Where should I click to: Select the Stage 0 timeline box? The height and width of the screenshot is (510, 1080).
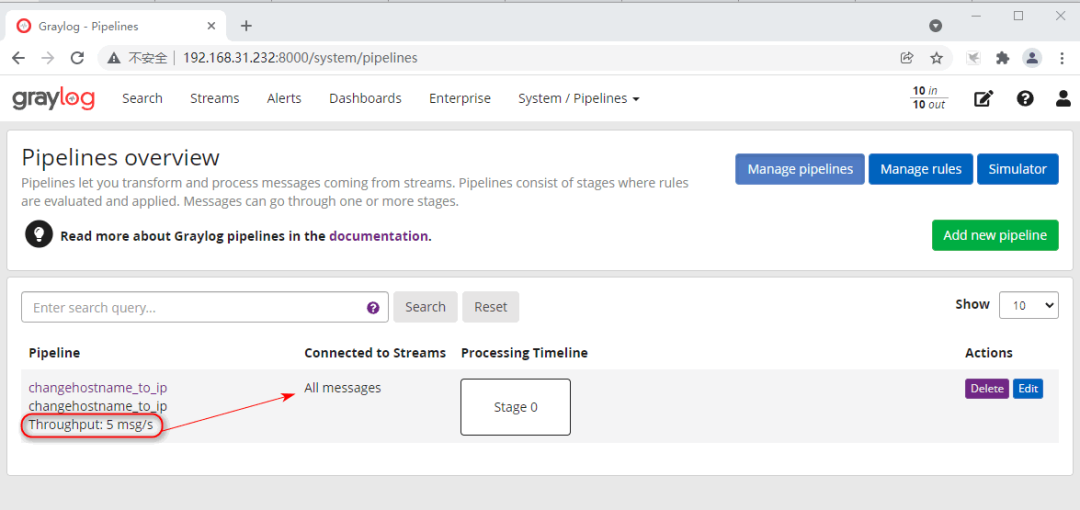pos(515,407)
